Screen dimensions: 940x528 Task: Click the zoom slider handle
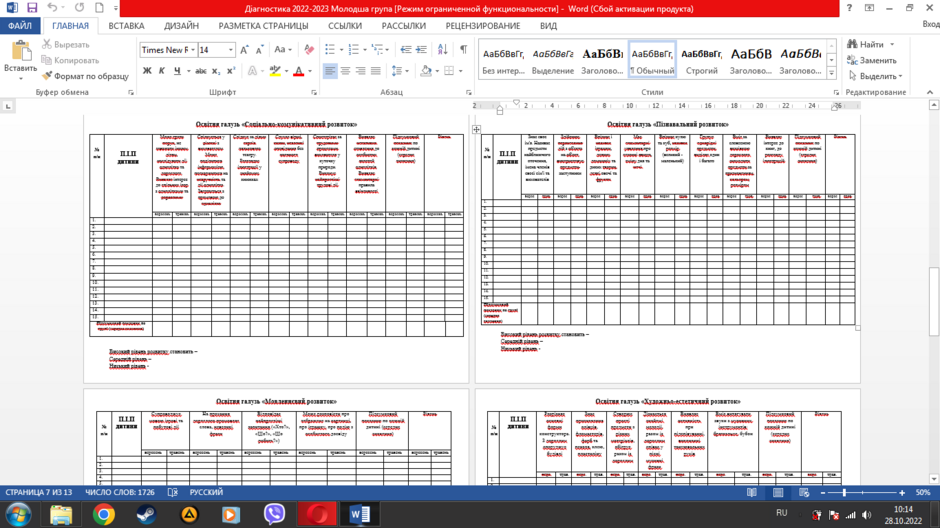click(x=844, y=493)
